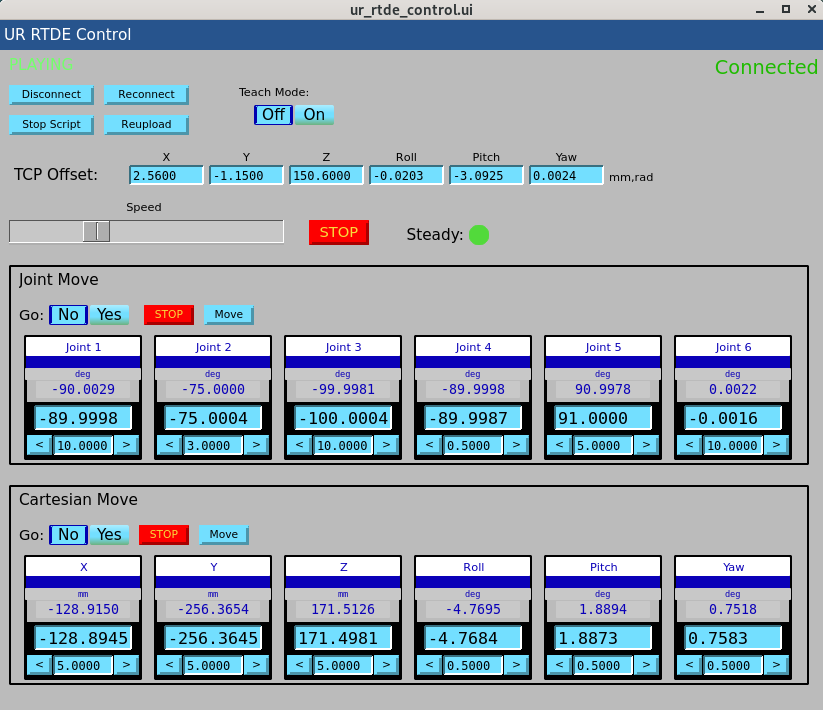Increment Joint 5 with its right arrow
Image resolution: width=823 pixels, height=710 pixels.
pos(646,445)
